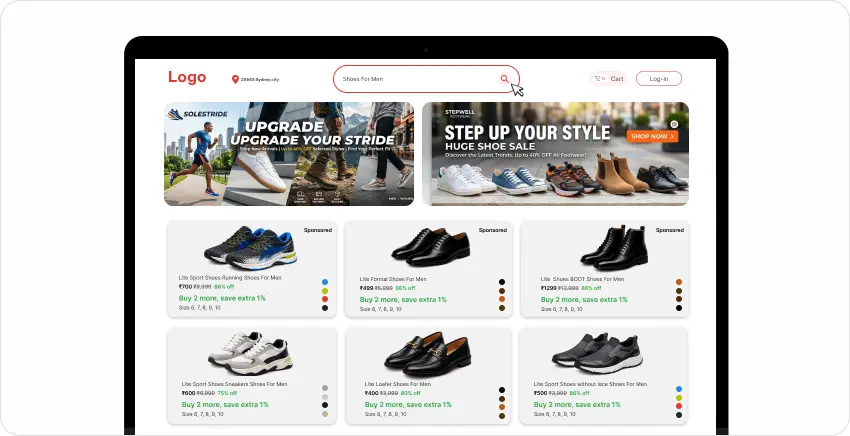Open Lite Sport Shoes Sneakers Shoes For Men title
The image size is (850, 436).
(234, 384)
